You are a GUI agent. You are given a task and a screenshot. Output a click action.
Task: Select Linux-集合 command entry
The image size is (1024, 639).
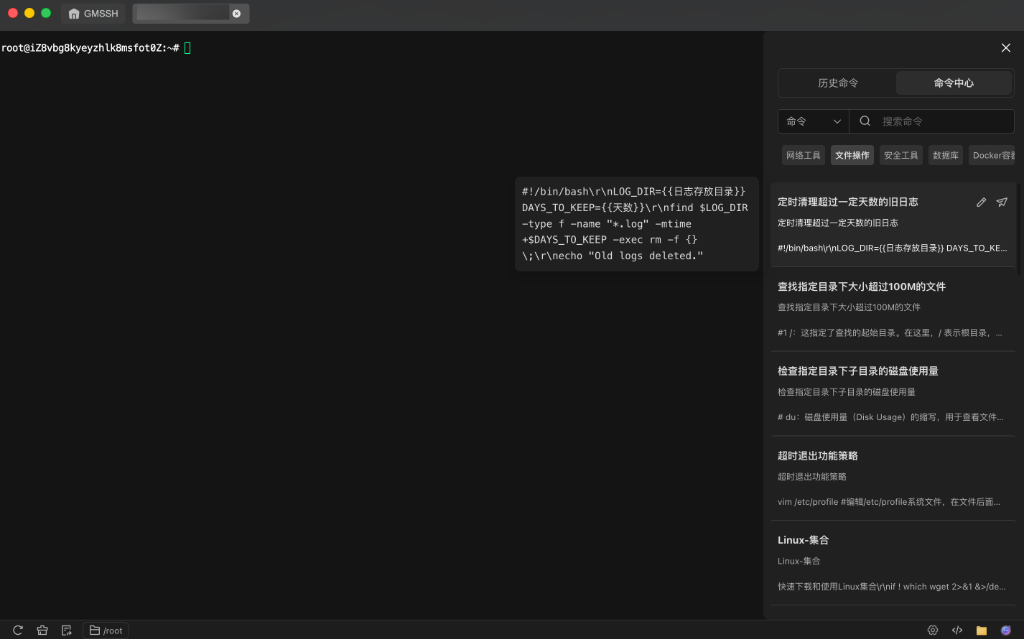893,563
